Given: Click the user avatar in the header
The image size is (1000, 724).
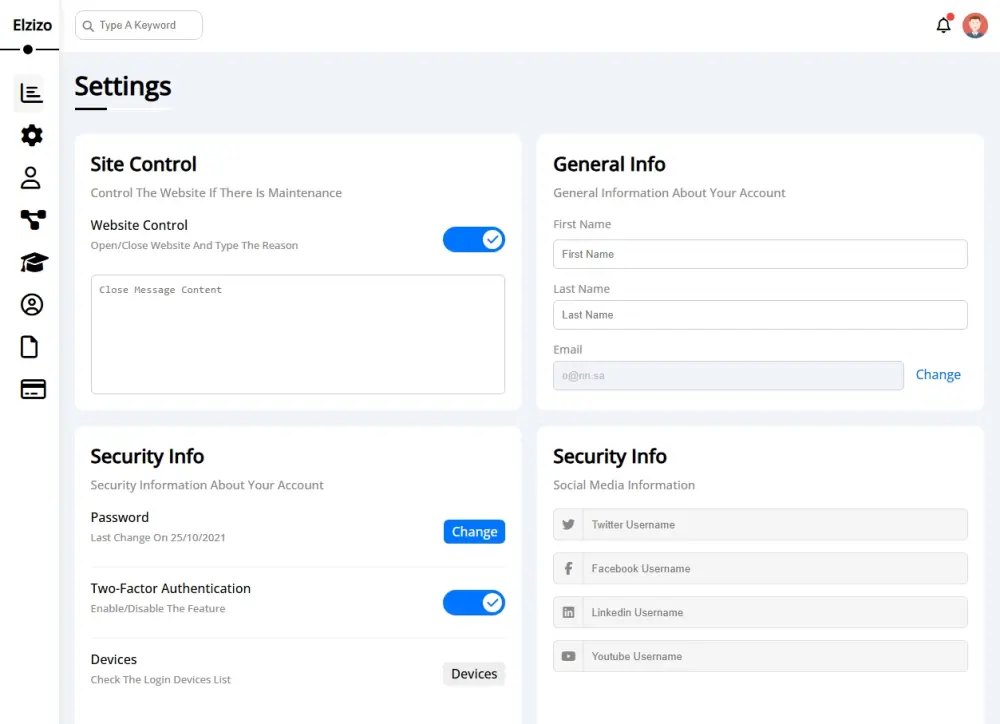Looking at the screenshot, I should click(975, 26).
